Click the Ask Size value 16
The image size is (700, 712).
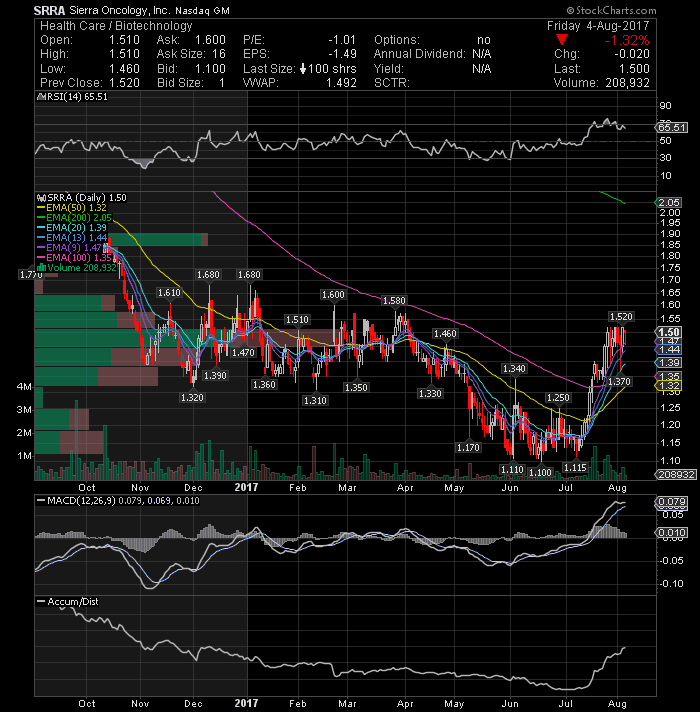pos(219,54)
